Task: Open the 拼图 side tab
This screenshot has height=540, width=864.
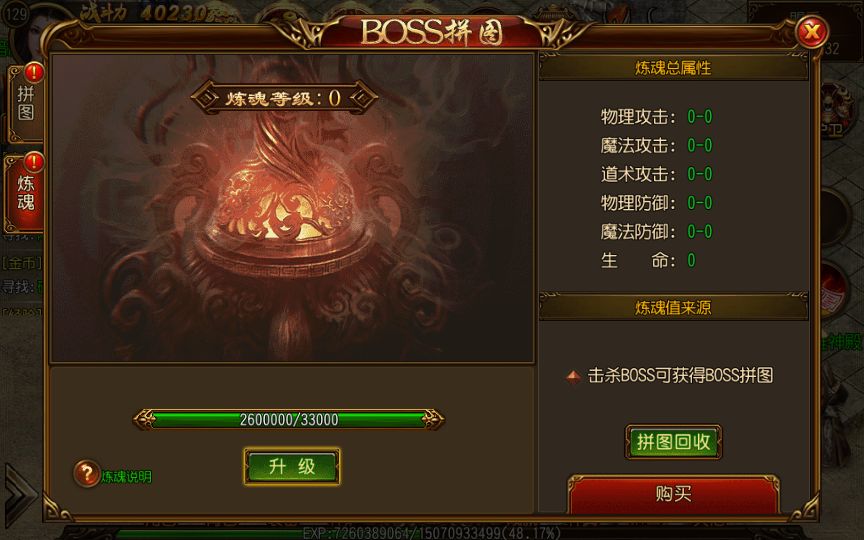Action: click(x=25, y=104)
